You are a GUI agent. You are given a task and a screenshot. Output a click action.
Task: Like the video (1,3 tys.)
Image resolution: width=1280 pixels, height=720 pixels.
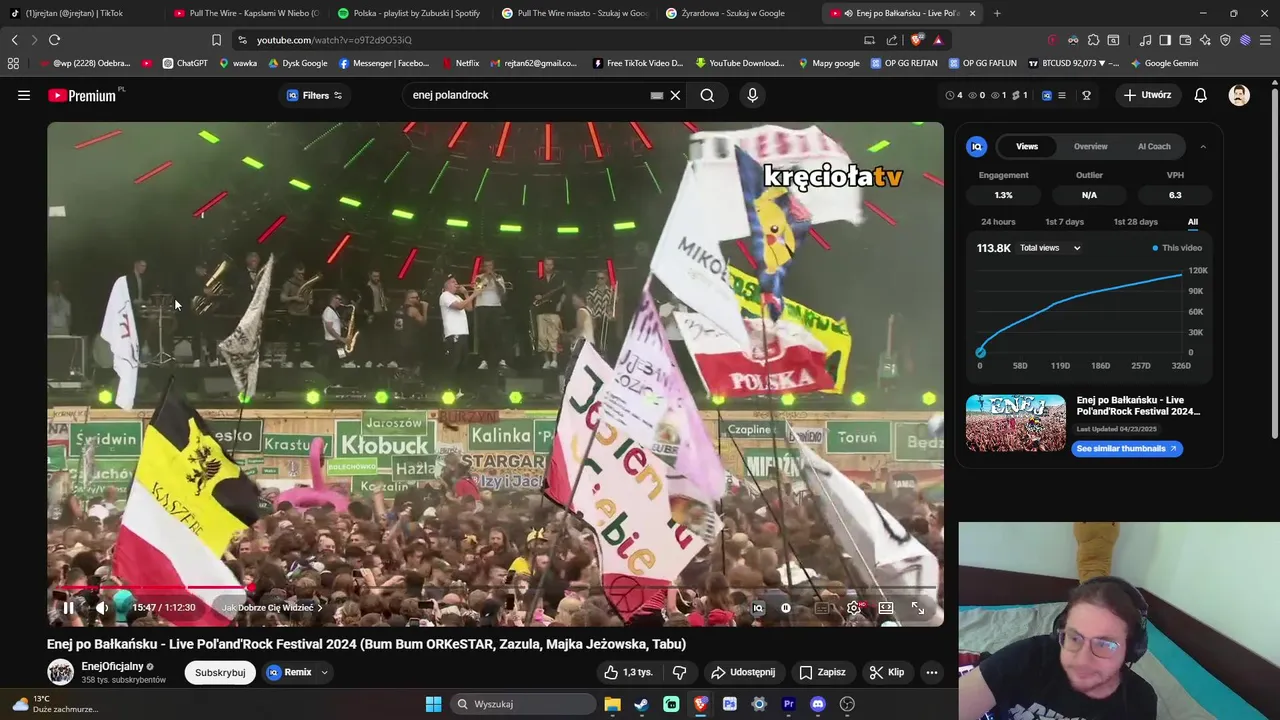[628, 672]
